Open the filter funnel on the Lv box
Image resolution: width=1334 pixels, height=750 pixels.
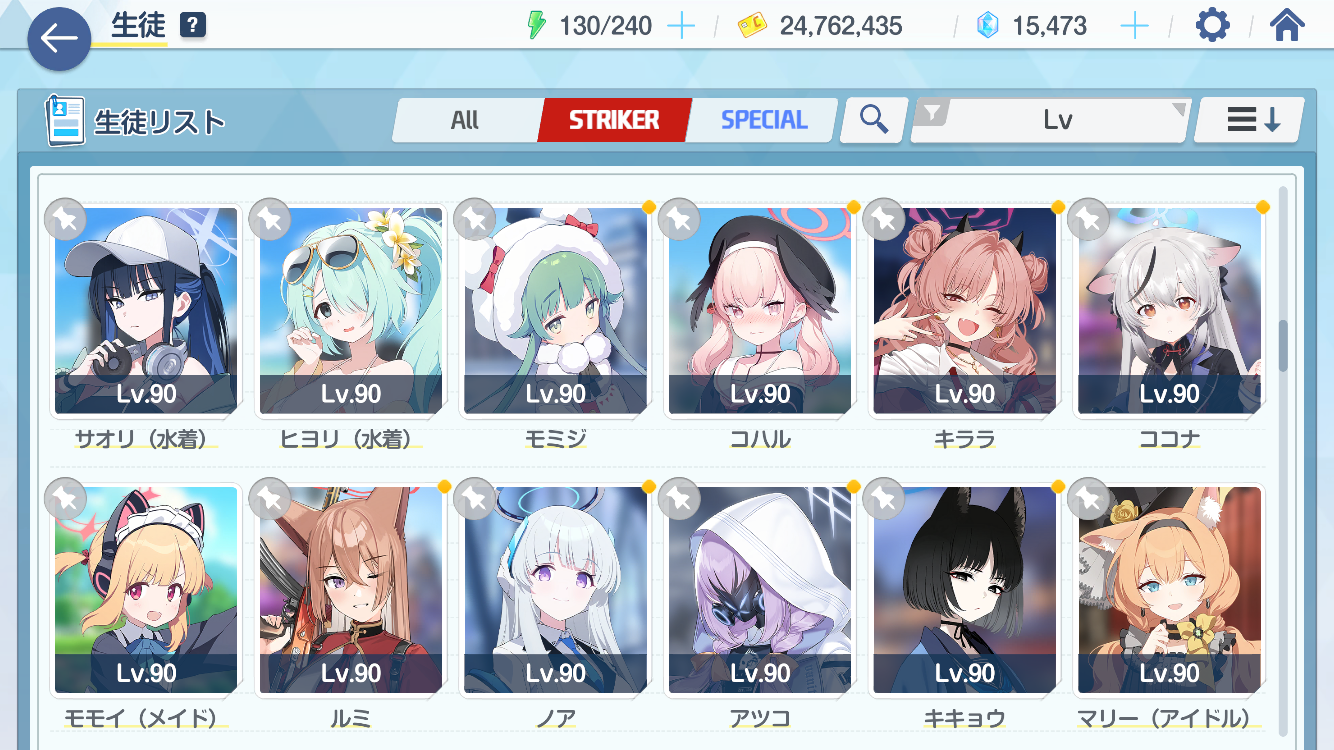tap(932, 115)
